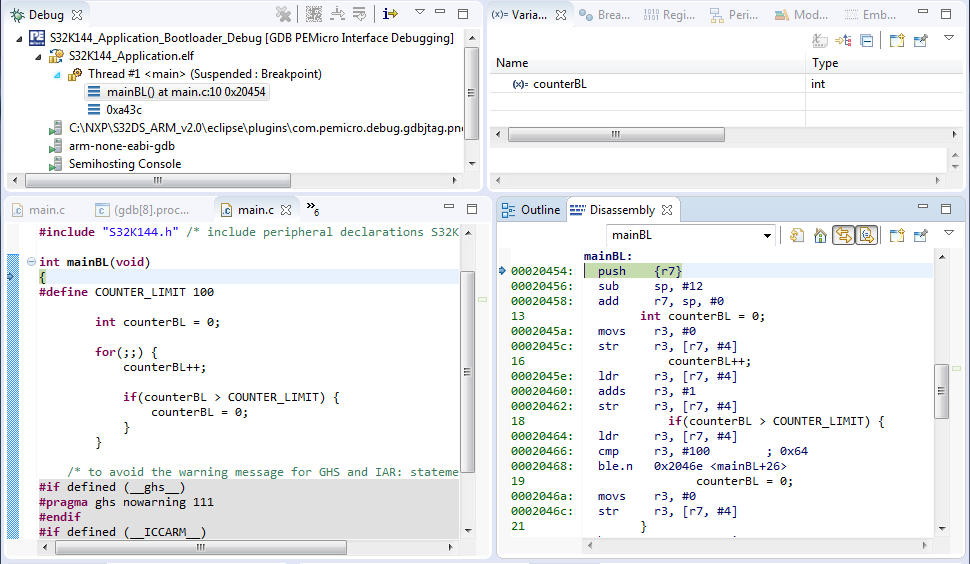Viewport: 970px width, 564px height.
Task: Pin the Variables view to debug context
Action: click(921, 41)
